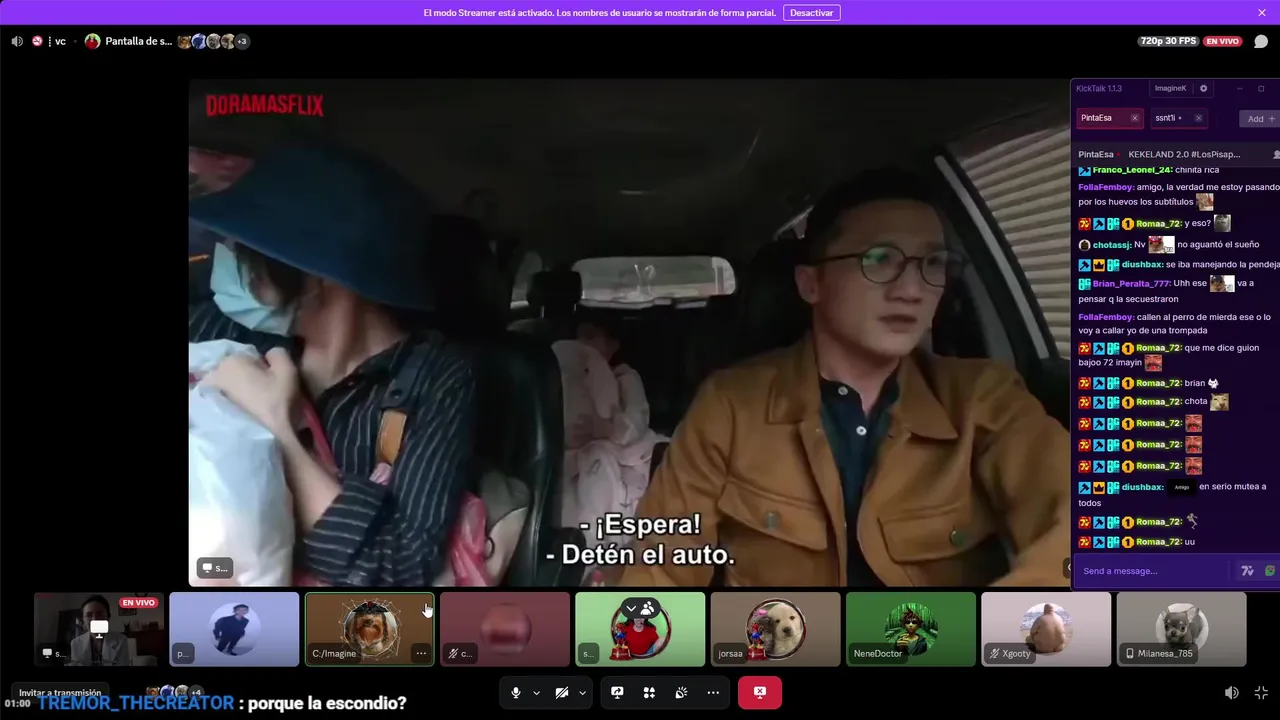Screen dimensions: 1280x720
Task: Click username Franco_Leonel_24 in chat
Action: [x=1131, y=170]
